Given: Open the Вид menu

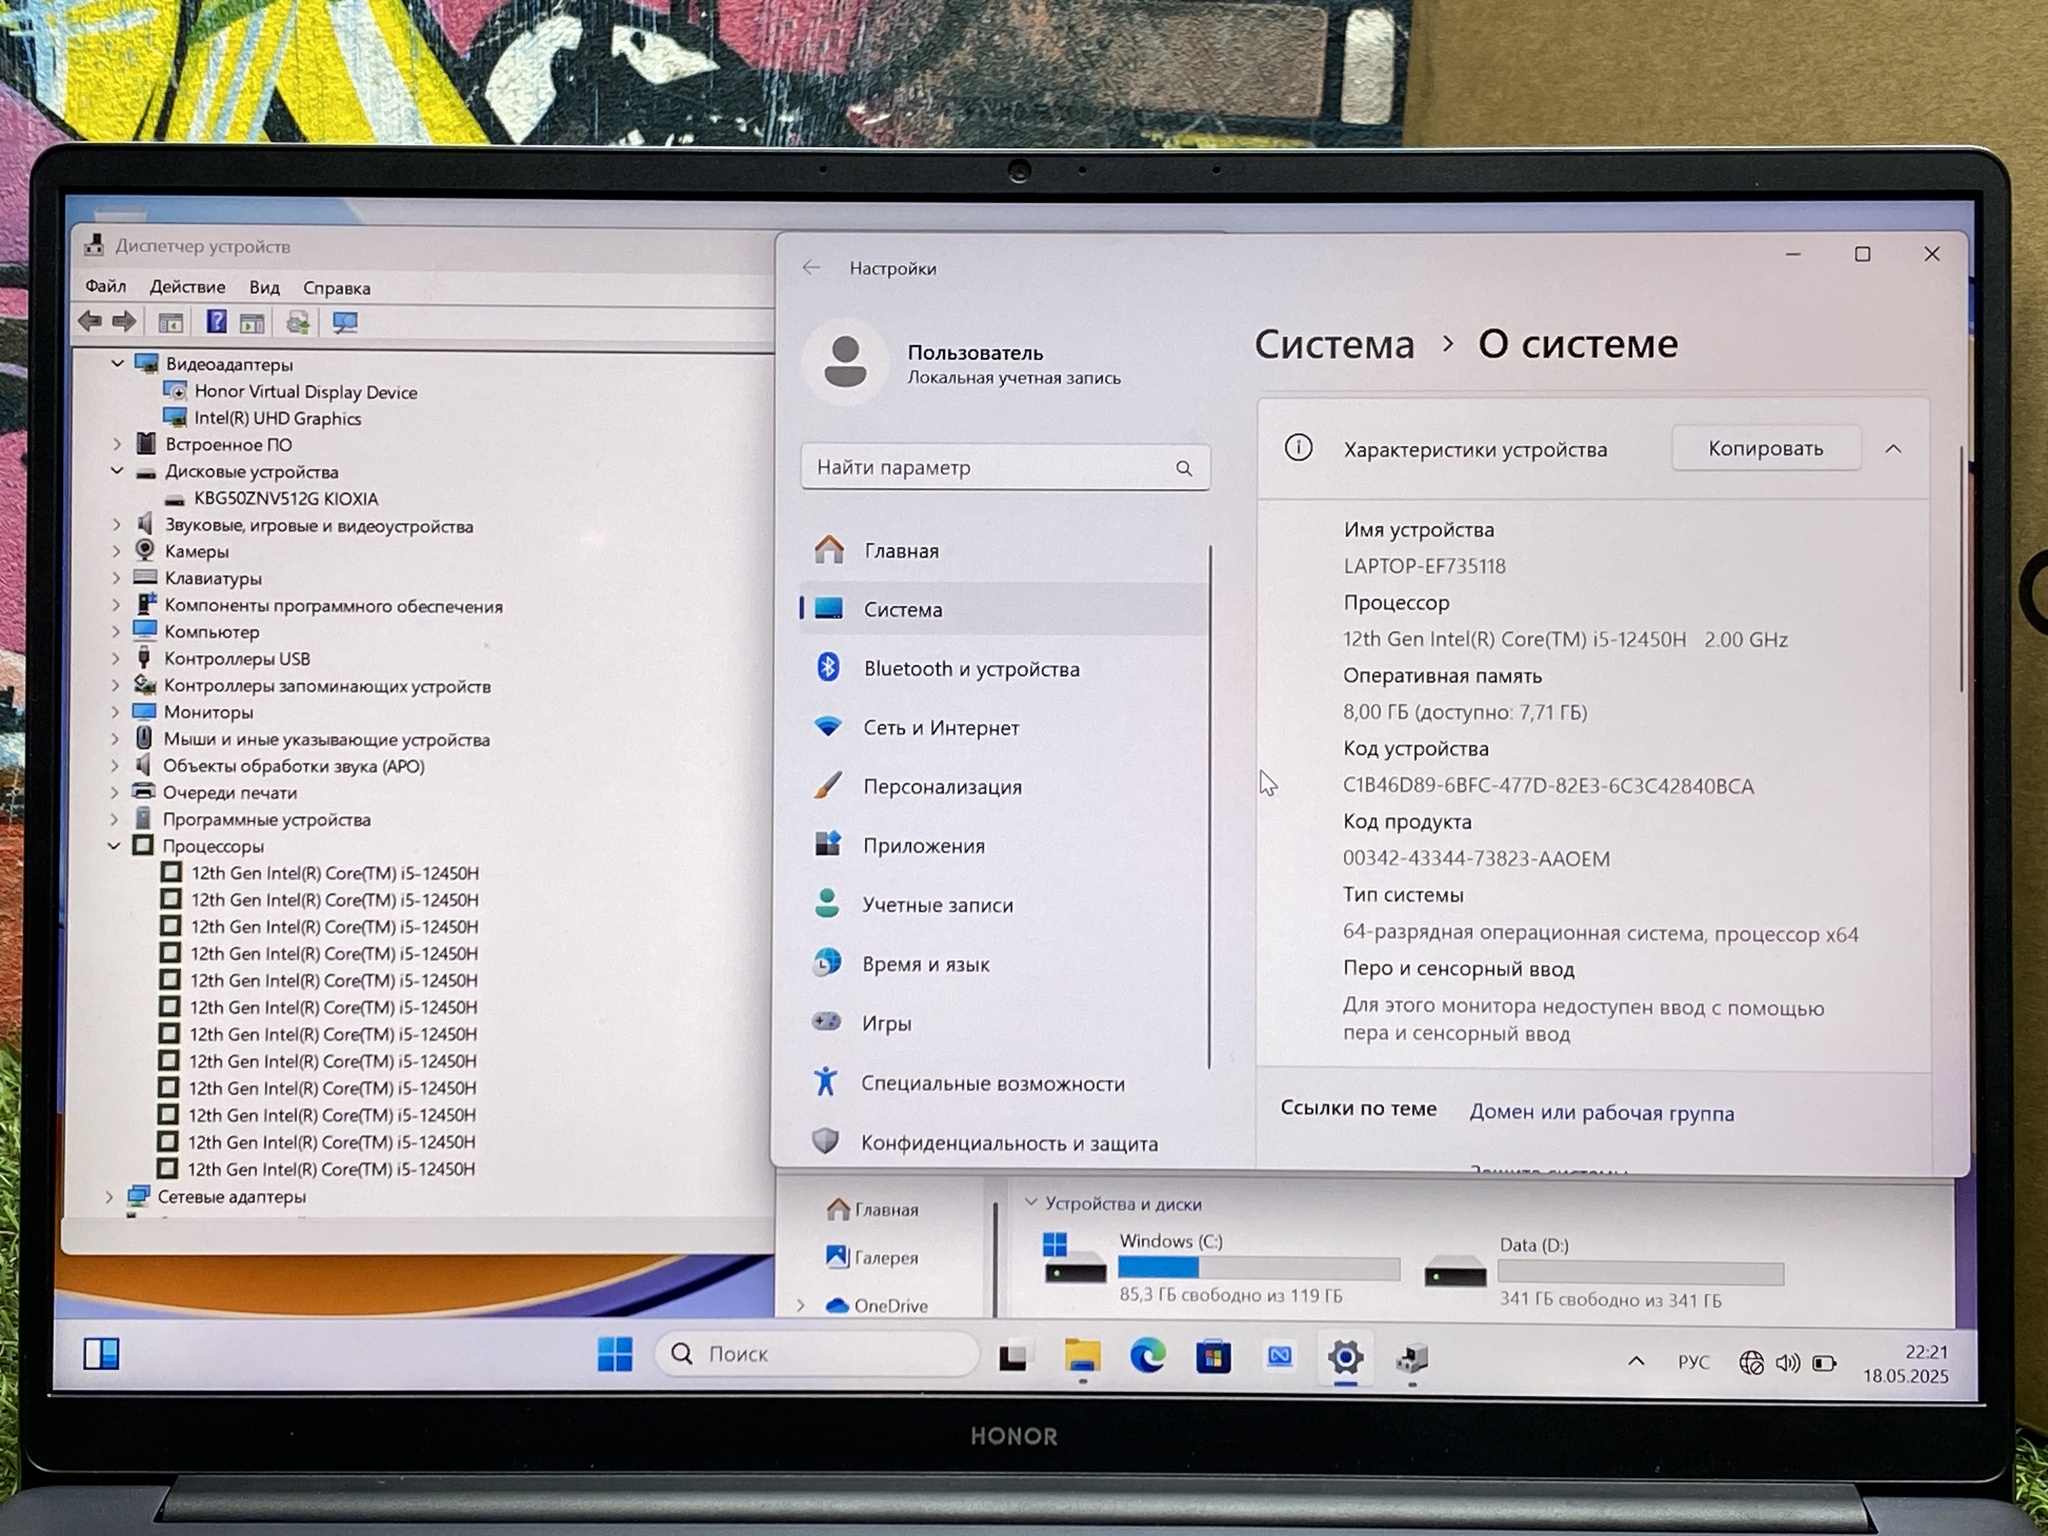Looking at the screenshot, I should pyautogui.click(x=264, y=287).
